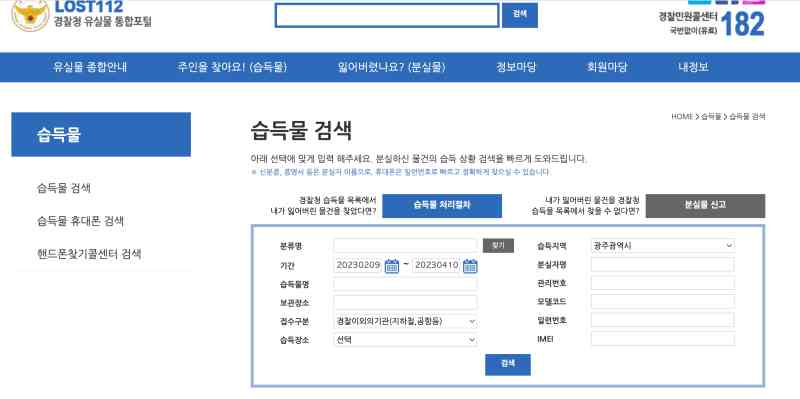
Task: Open the 내정보 menu
Action: 693,67
